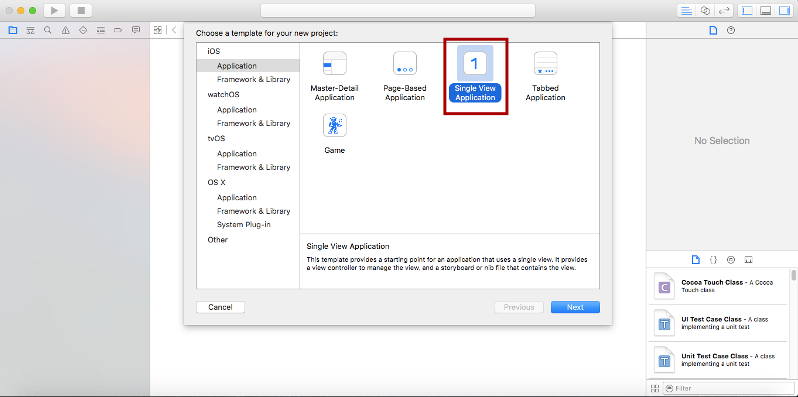
Task: Show the Assistant editor
Action: pyautogui.click(x=705, y=10)
